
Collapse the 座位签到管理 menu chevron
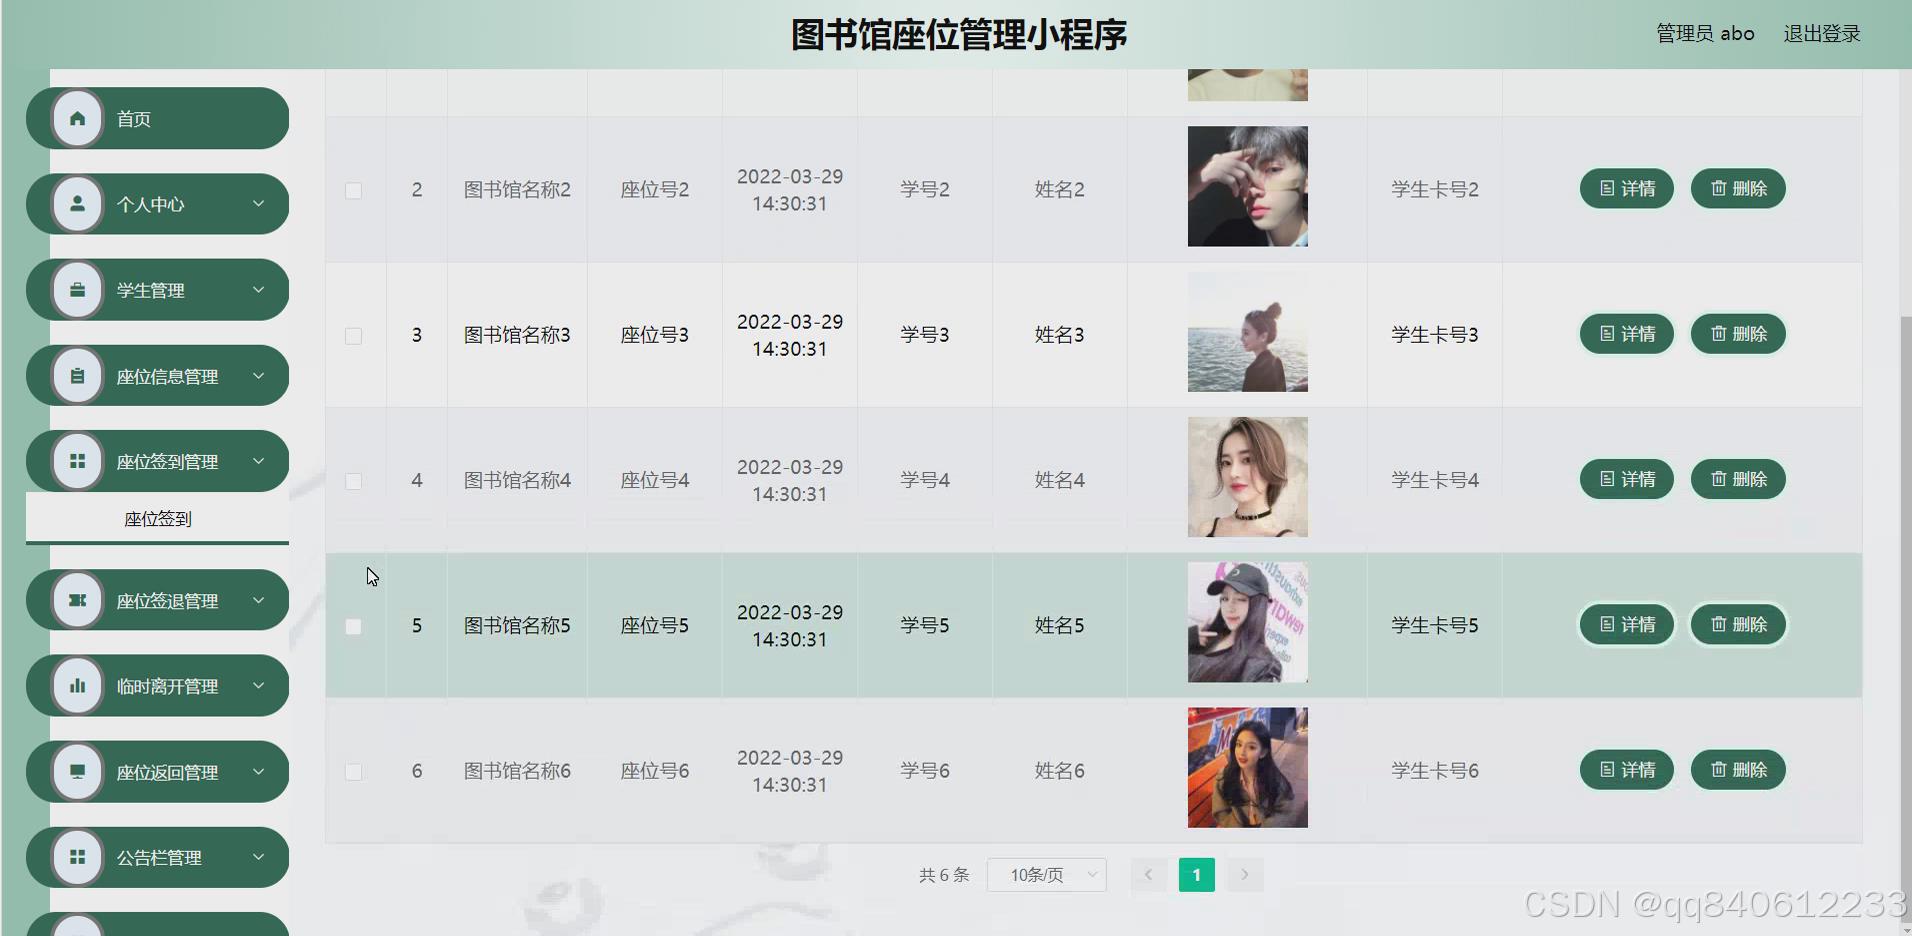(x=259, y=461)
